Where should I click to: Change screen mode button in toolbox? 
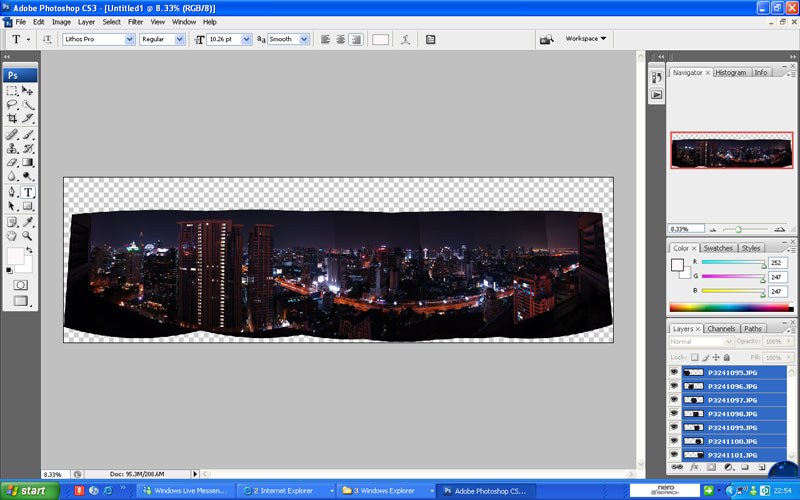point(20,301)
